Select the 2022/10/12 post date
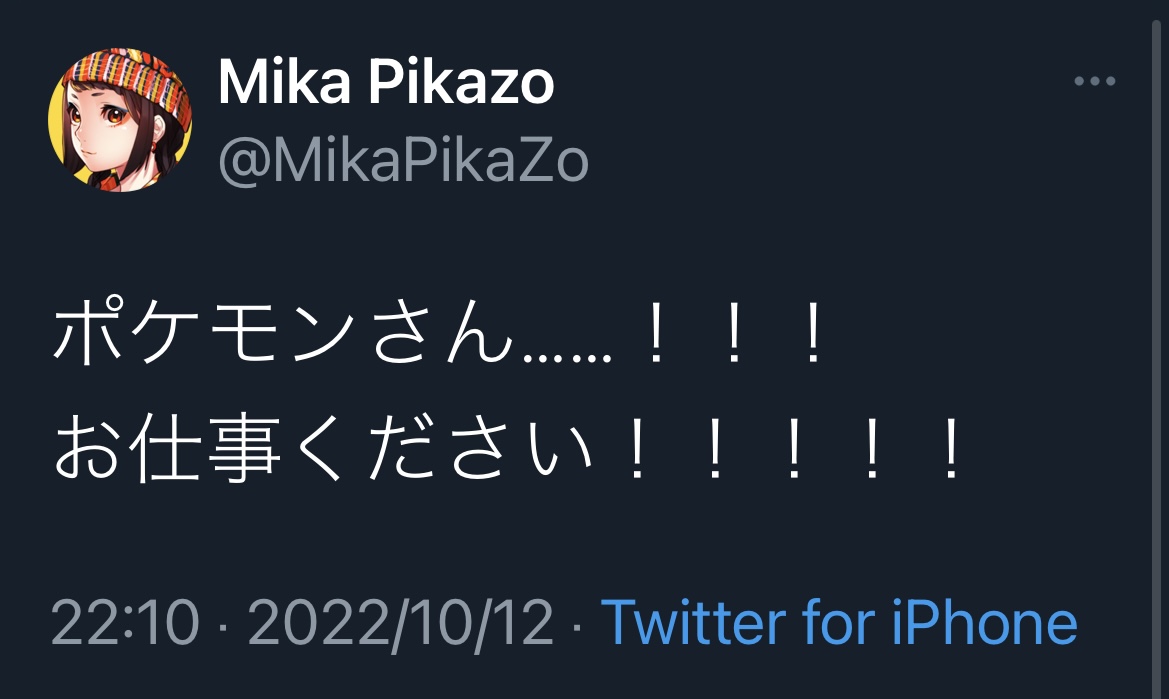This screenshot has height=699, width=1169. (x=400, y=623)
